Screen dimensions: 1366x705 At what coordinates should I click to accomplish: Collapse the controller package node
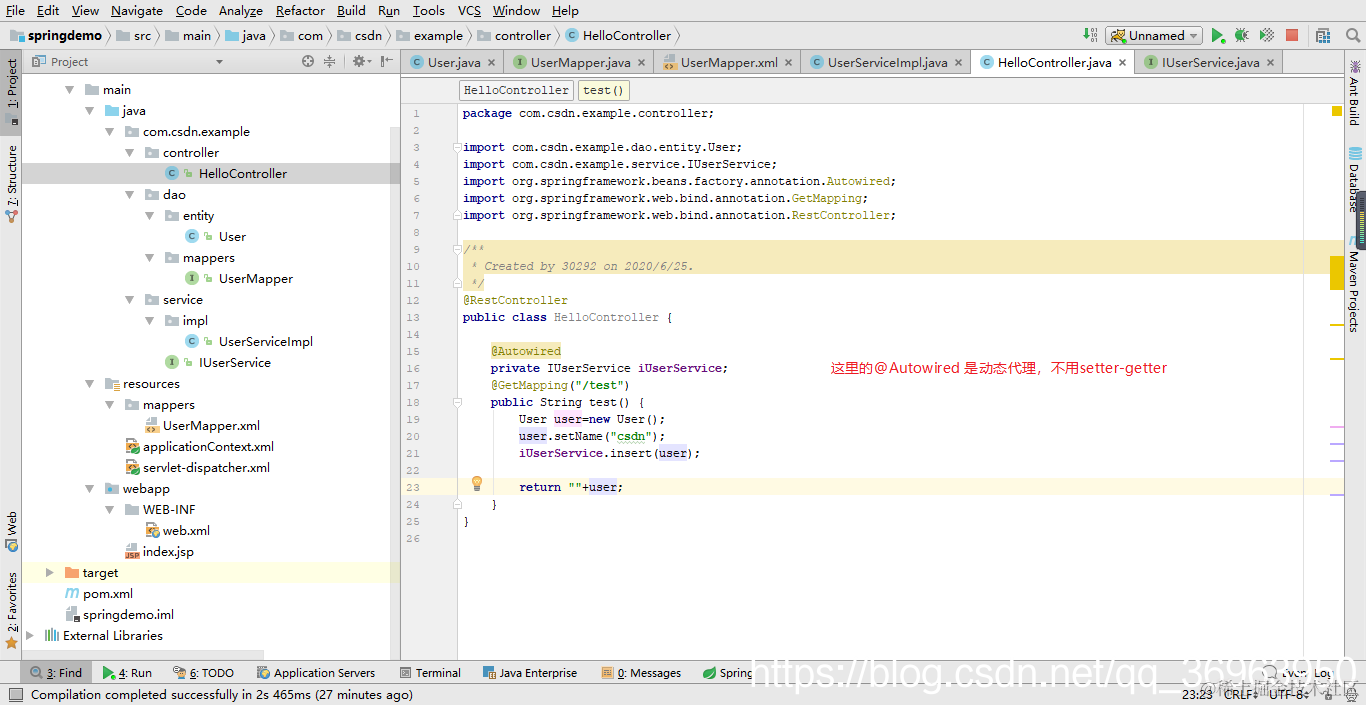coord(130,152)
